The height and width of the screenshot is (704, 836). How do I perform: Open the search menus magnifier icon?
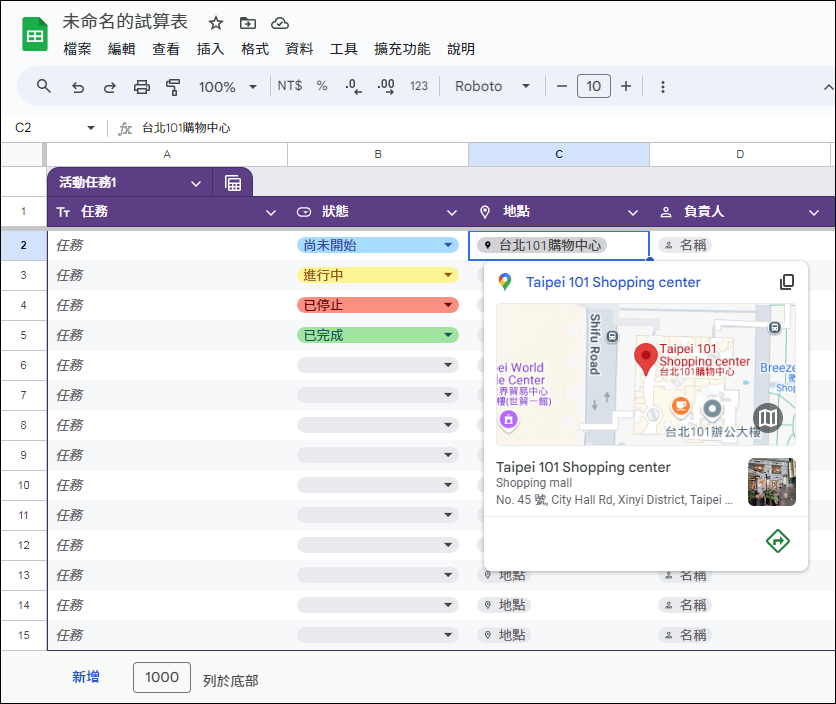pyautogui.click(x=44, y=86)
